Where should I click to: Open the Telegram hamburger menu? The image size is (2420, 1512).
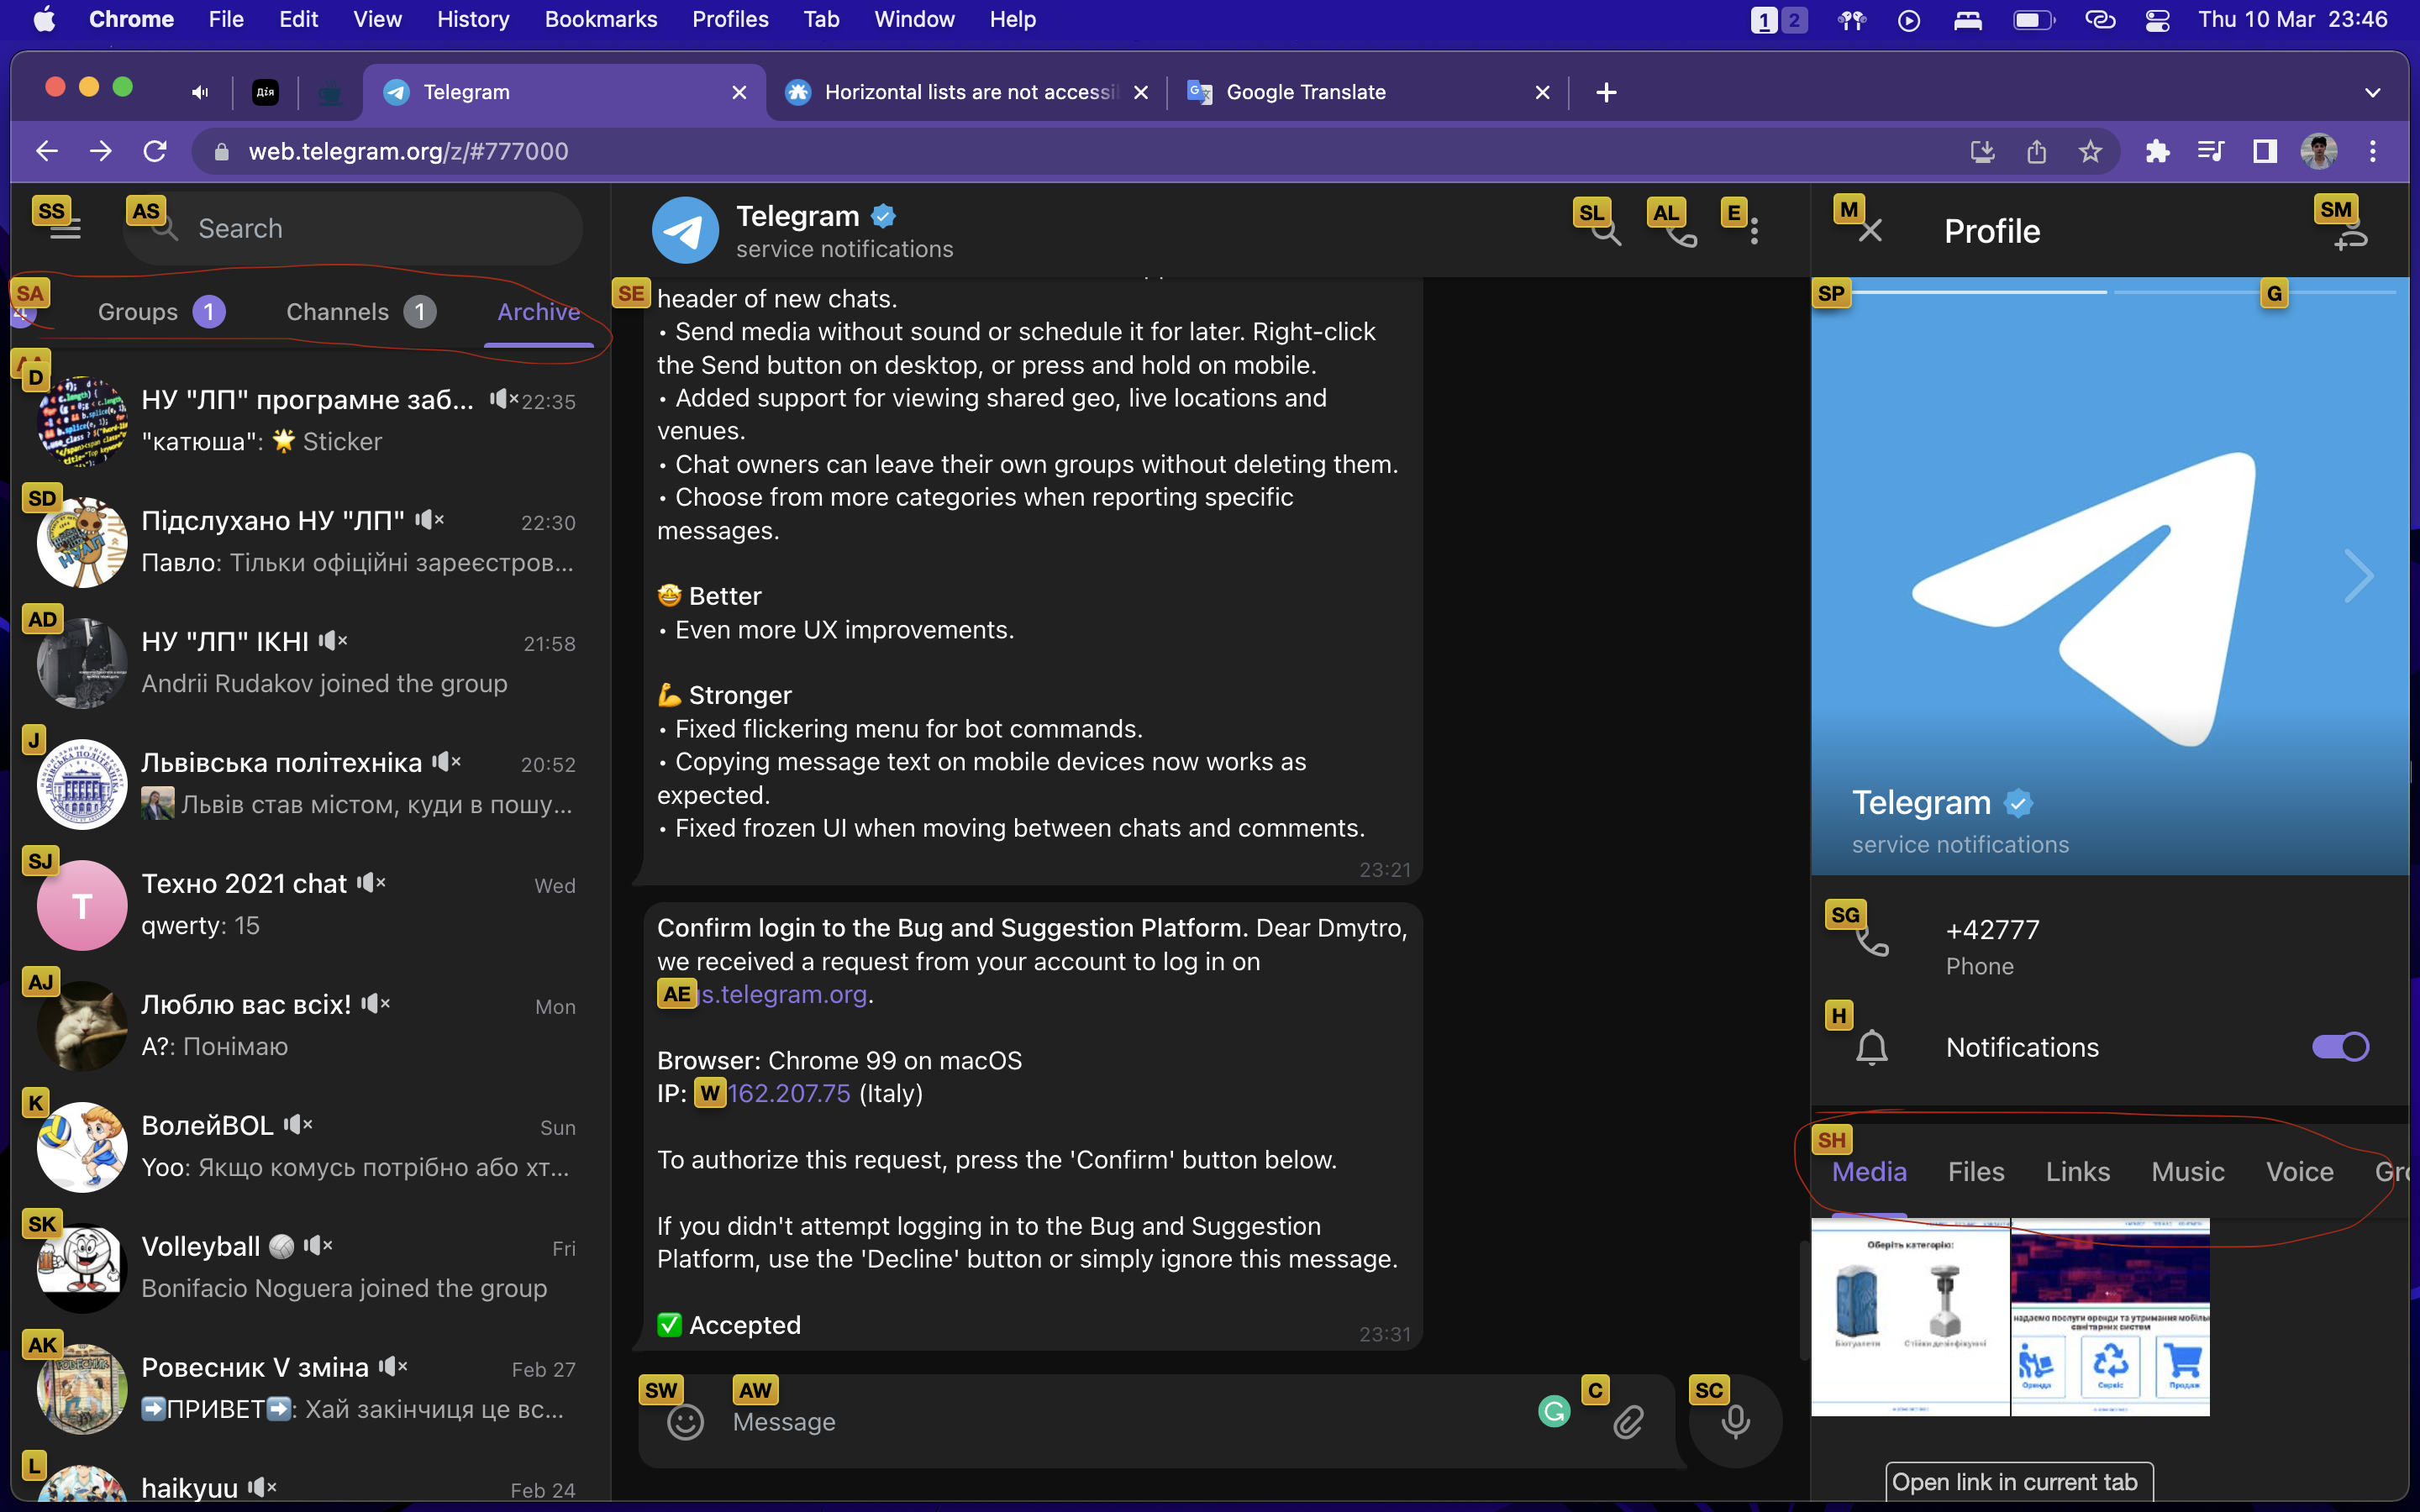point(65,229)
